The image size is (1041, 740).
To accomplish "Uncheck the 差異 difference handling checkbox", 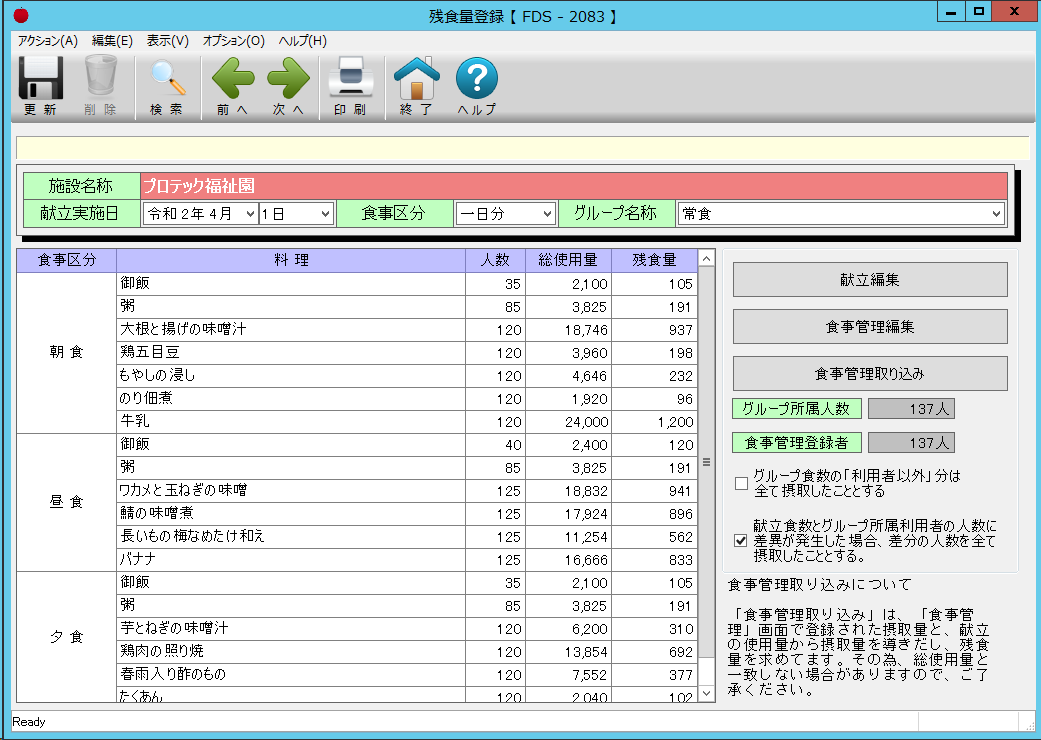I will pos(741,541).
